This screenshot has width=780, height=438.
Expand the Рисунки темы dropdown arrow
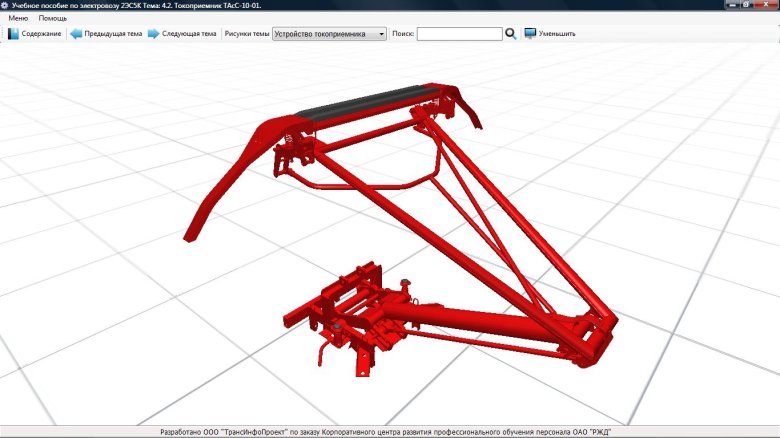coord(381,34)
